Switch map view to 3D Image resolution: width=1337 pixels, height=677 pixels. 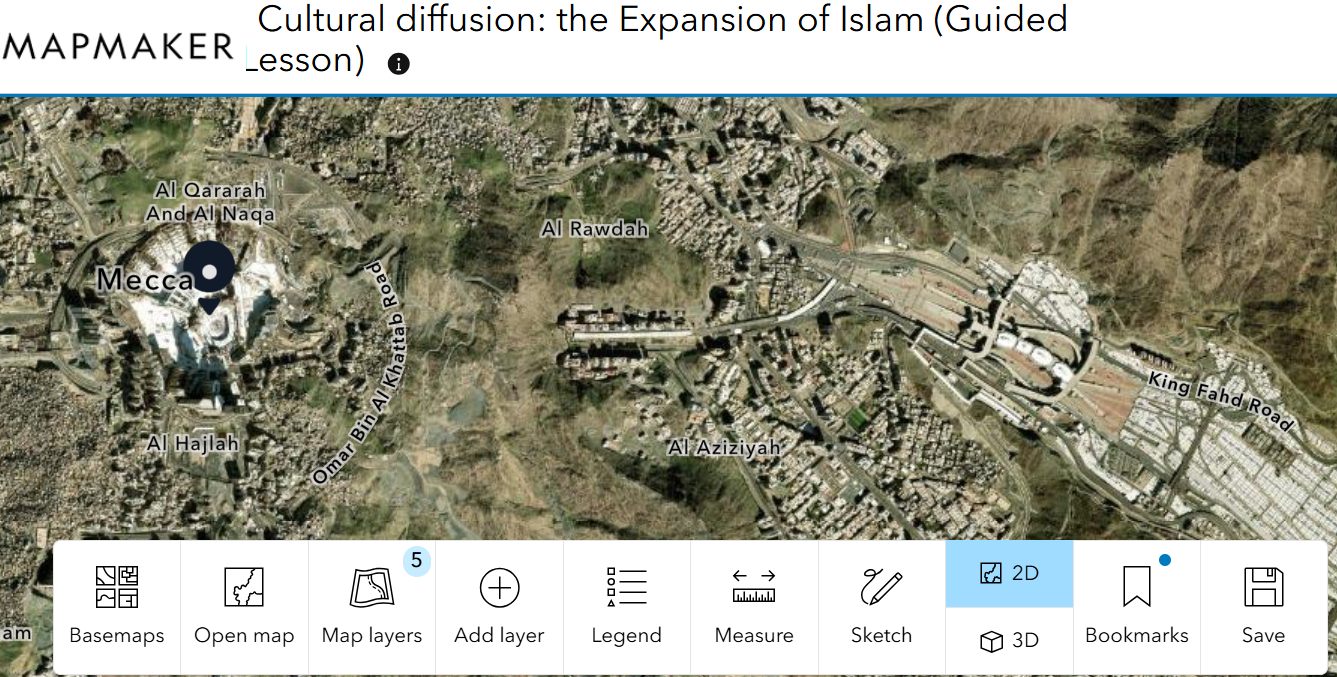point(1009,641)
